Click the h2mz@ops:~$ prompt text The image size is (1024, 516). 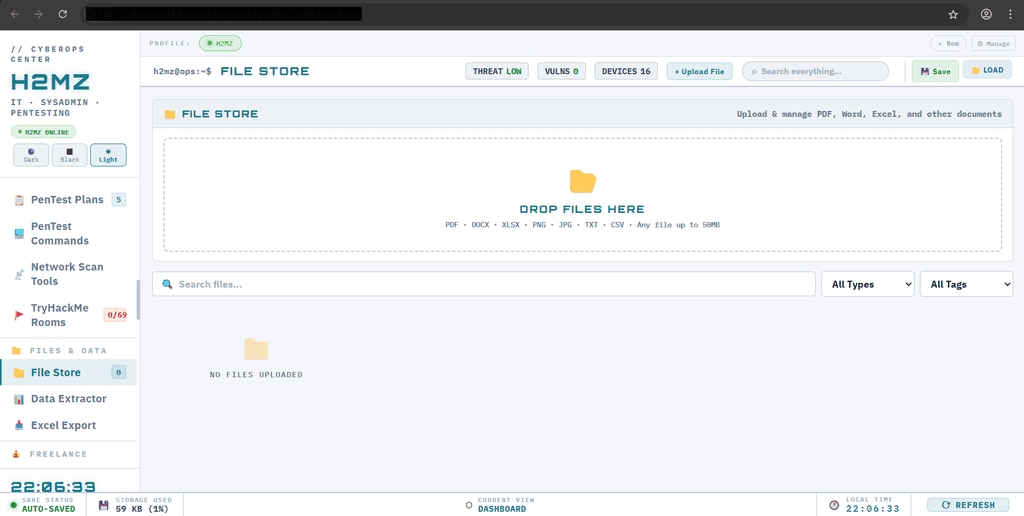pyautogui.click(x=182, y=71)
